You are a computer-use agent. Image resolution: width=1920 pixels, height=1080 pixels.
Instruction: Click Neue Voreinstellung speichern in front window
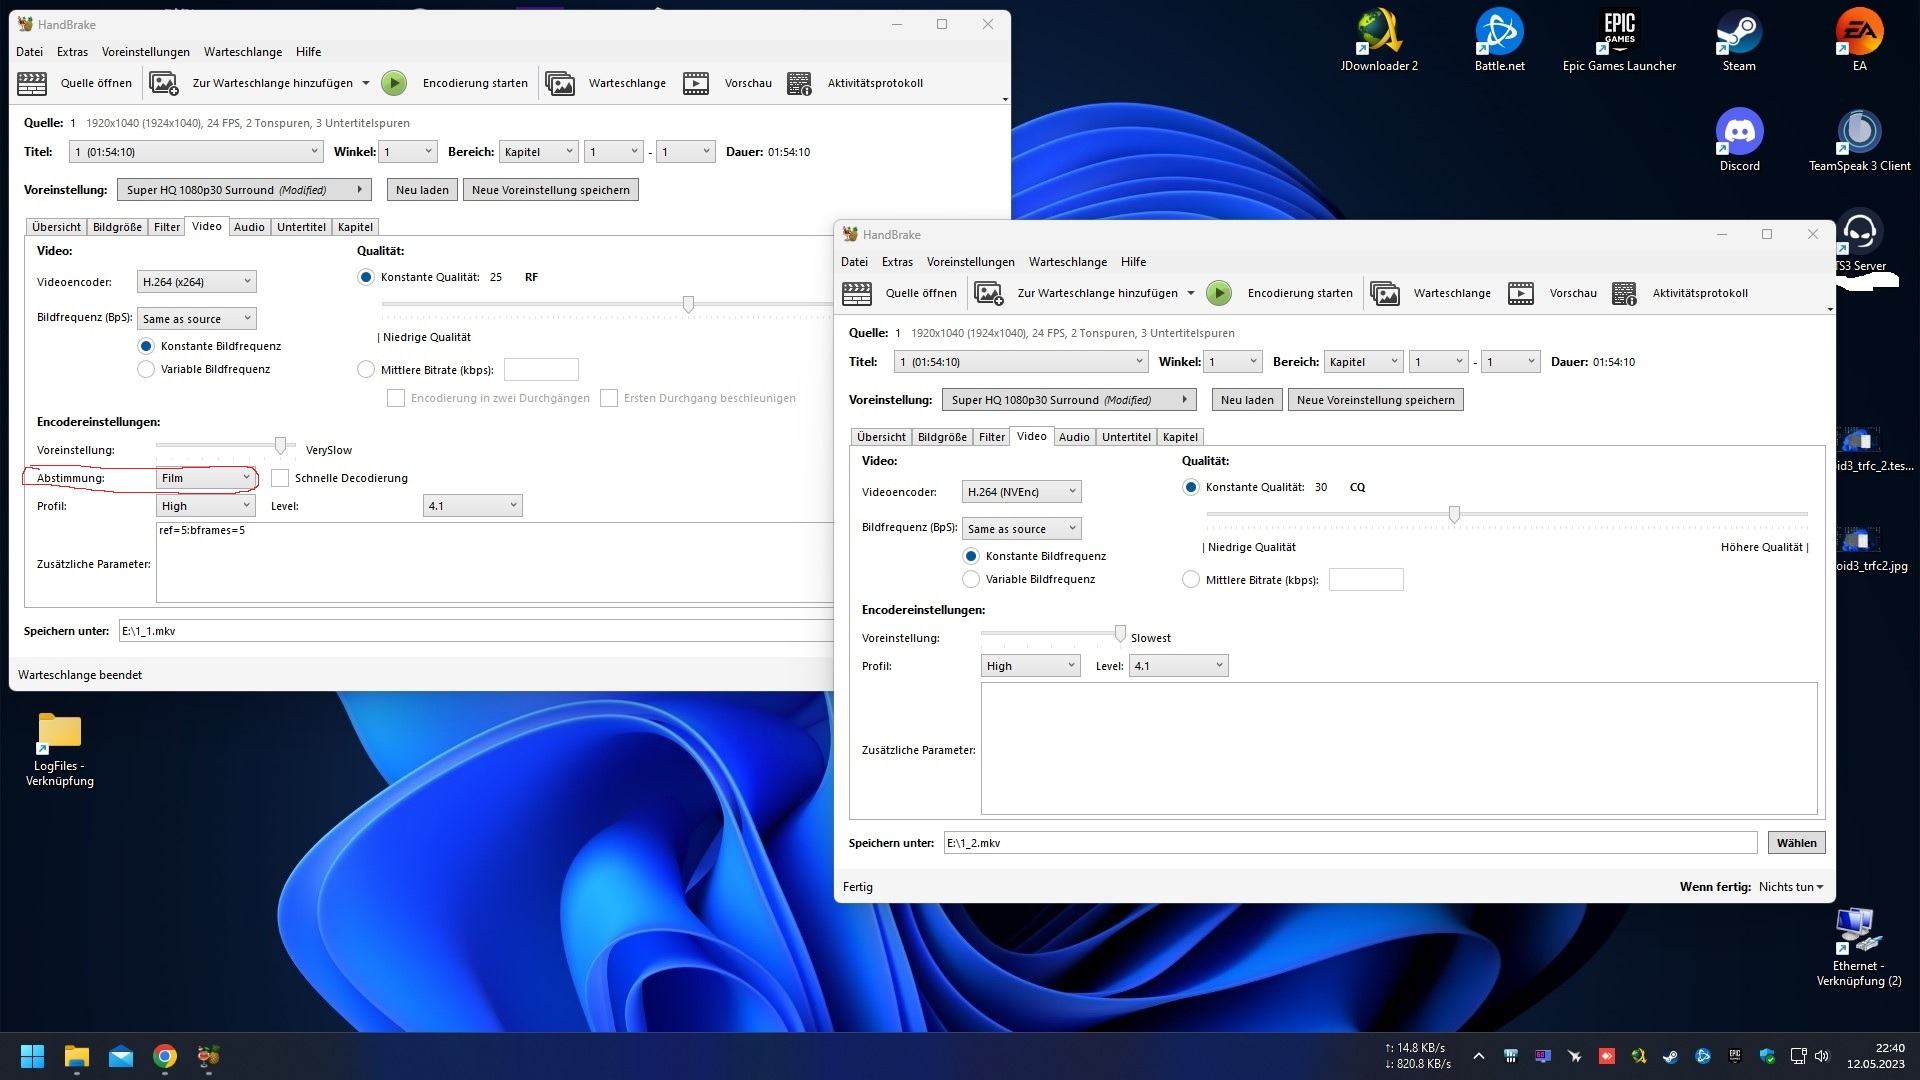pos(1375,400)
